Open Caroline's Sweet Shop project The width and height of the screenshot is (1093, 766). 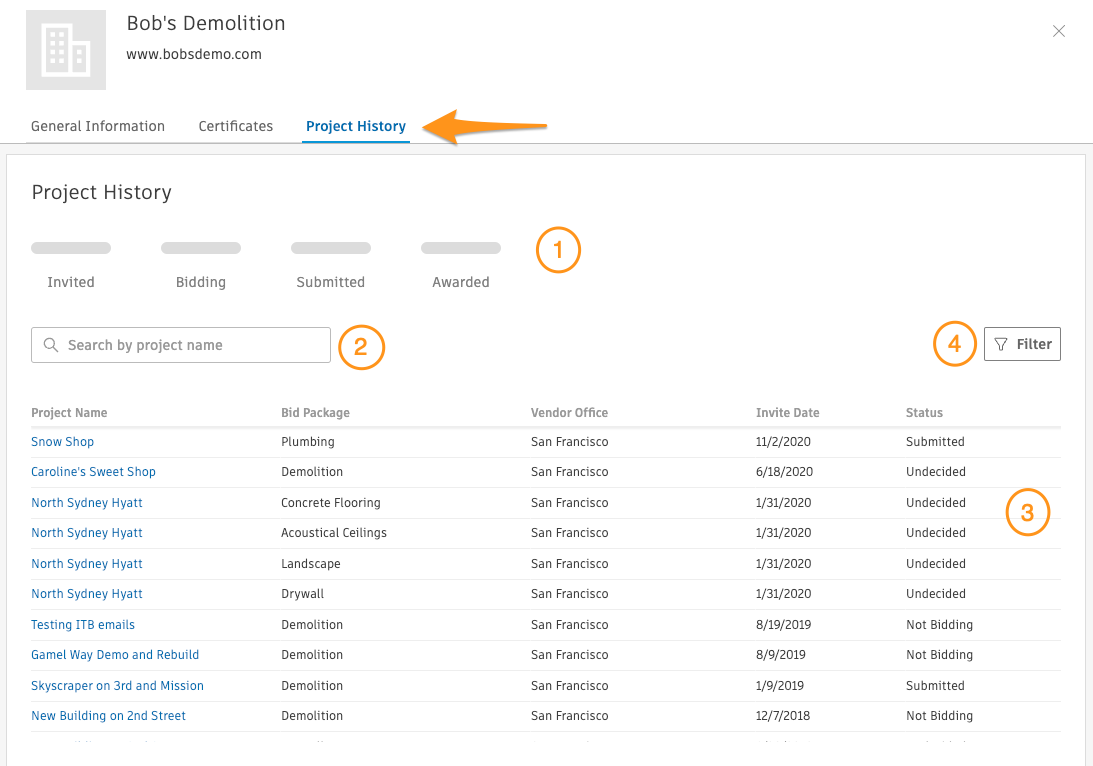tap(93, 472)
